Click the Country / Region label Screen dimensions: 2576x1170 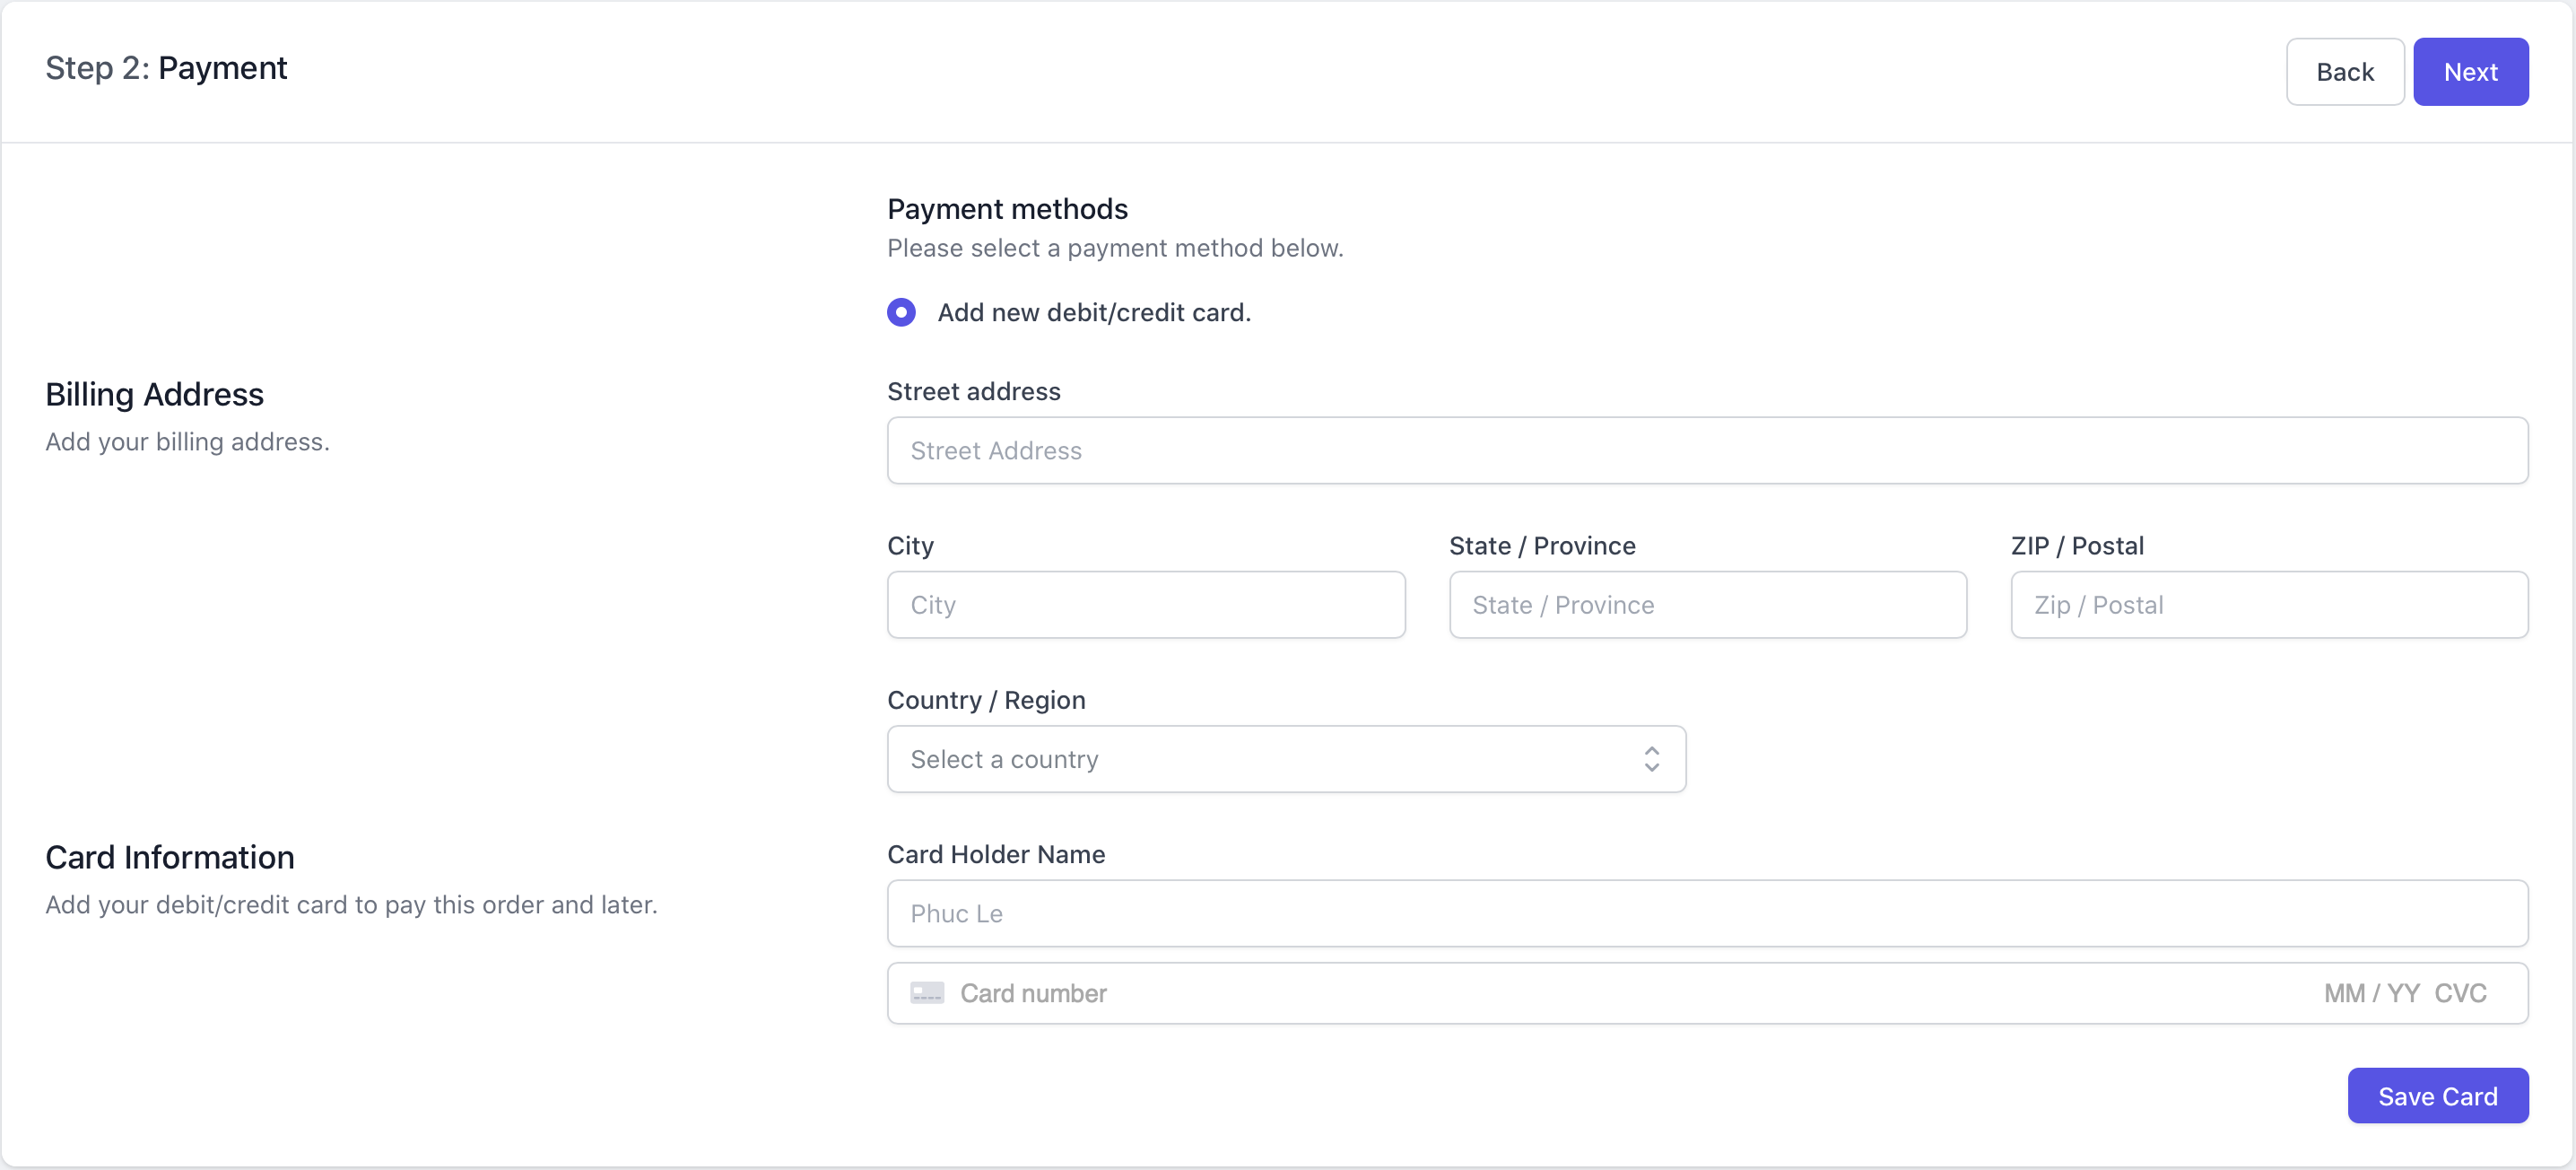click(x=986, y=700)
